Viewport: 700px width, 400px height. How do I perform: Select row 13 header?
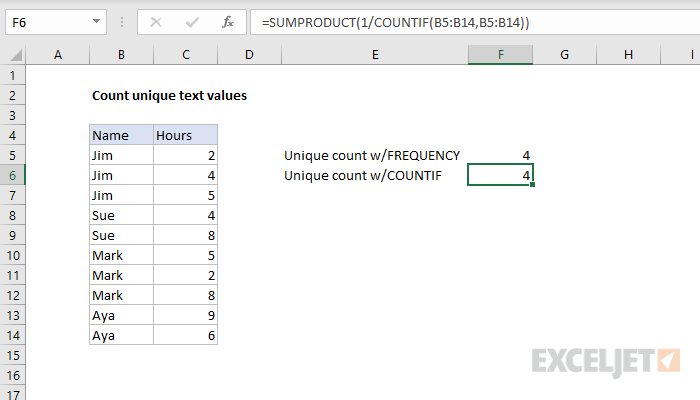[x=12, y=315]
